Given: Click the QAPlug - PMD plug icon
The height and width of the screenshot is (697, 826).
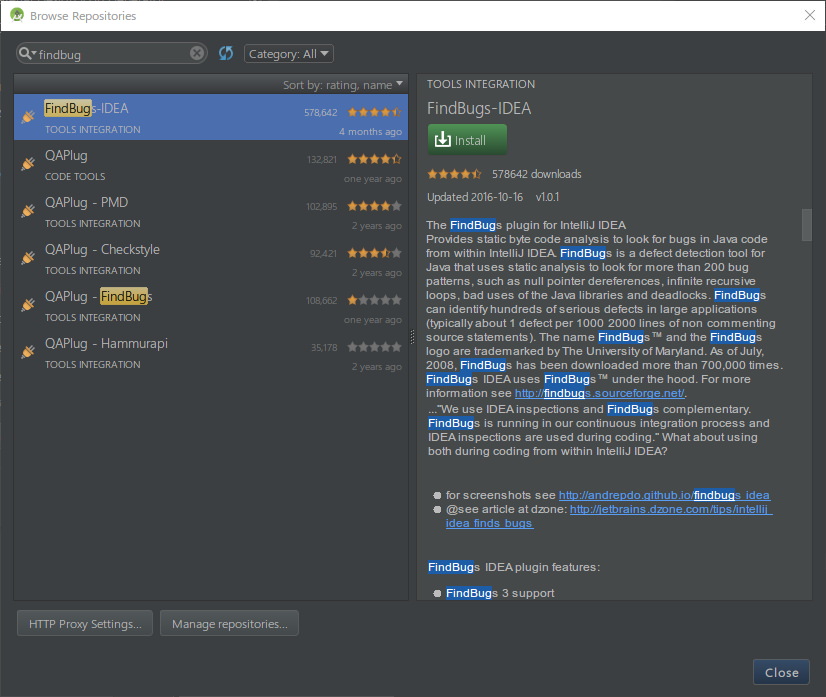Looking at the screenshot, I should coord(28,211).
